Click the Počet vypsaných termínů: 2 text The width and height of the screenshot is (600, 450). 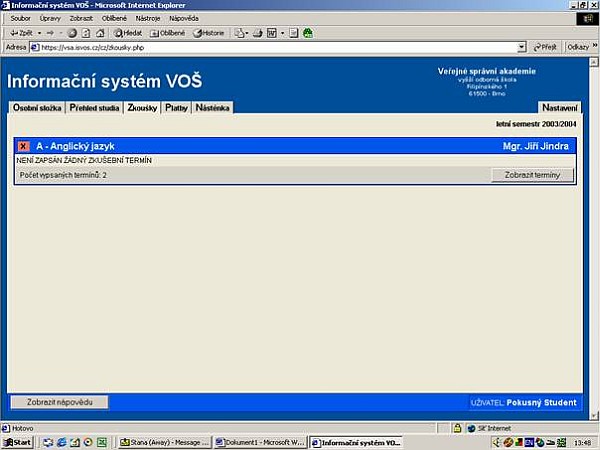coord(63,175)
